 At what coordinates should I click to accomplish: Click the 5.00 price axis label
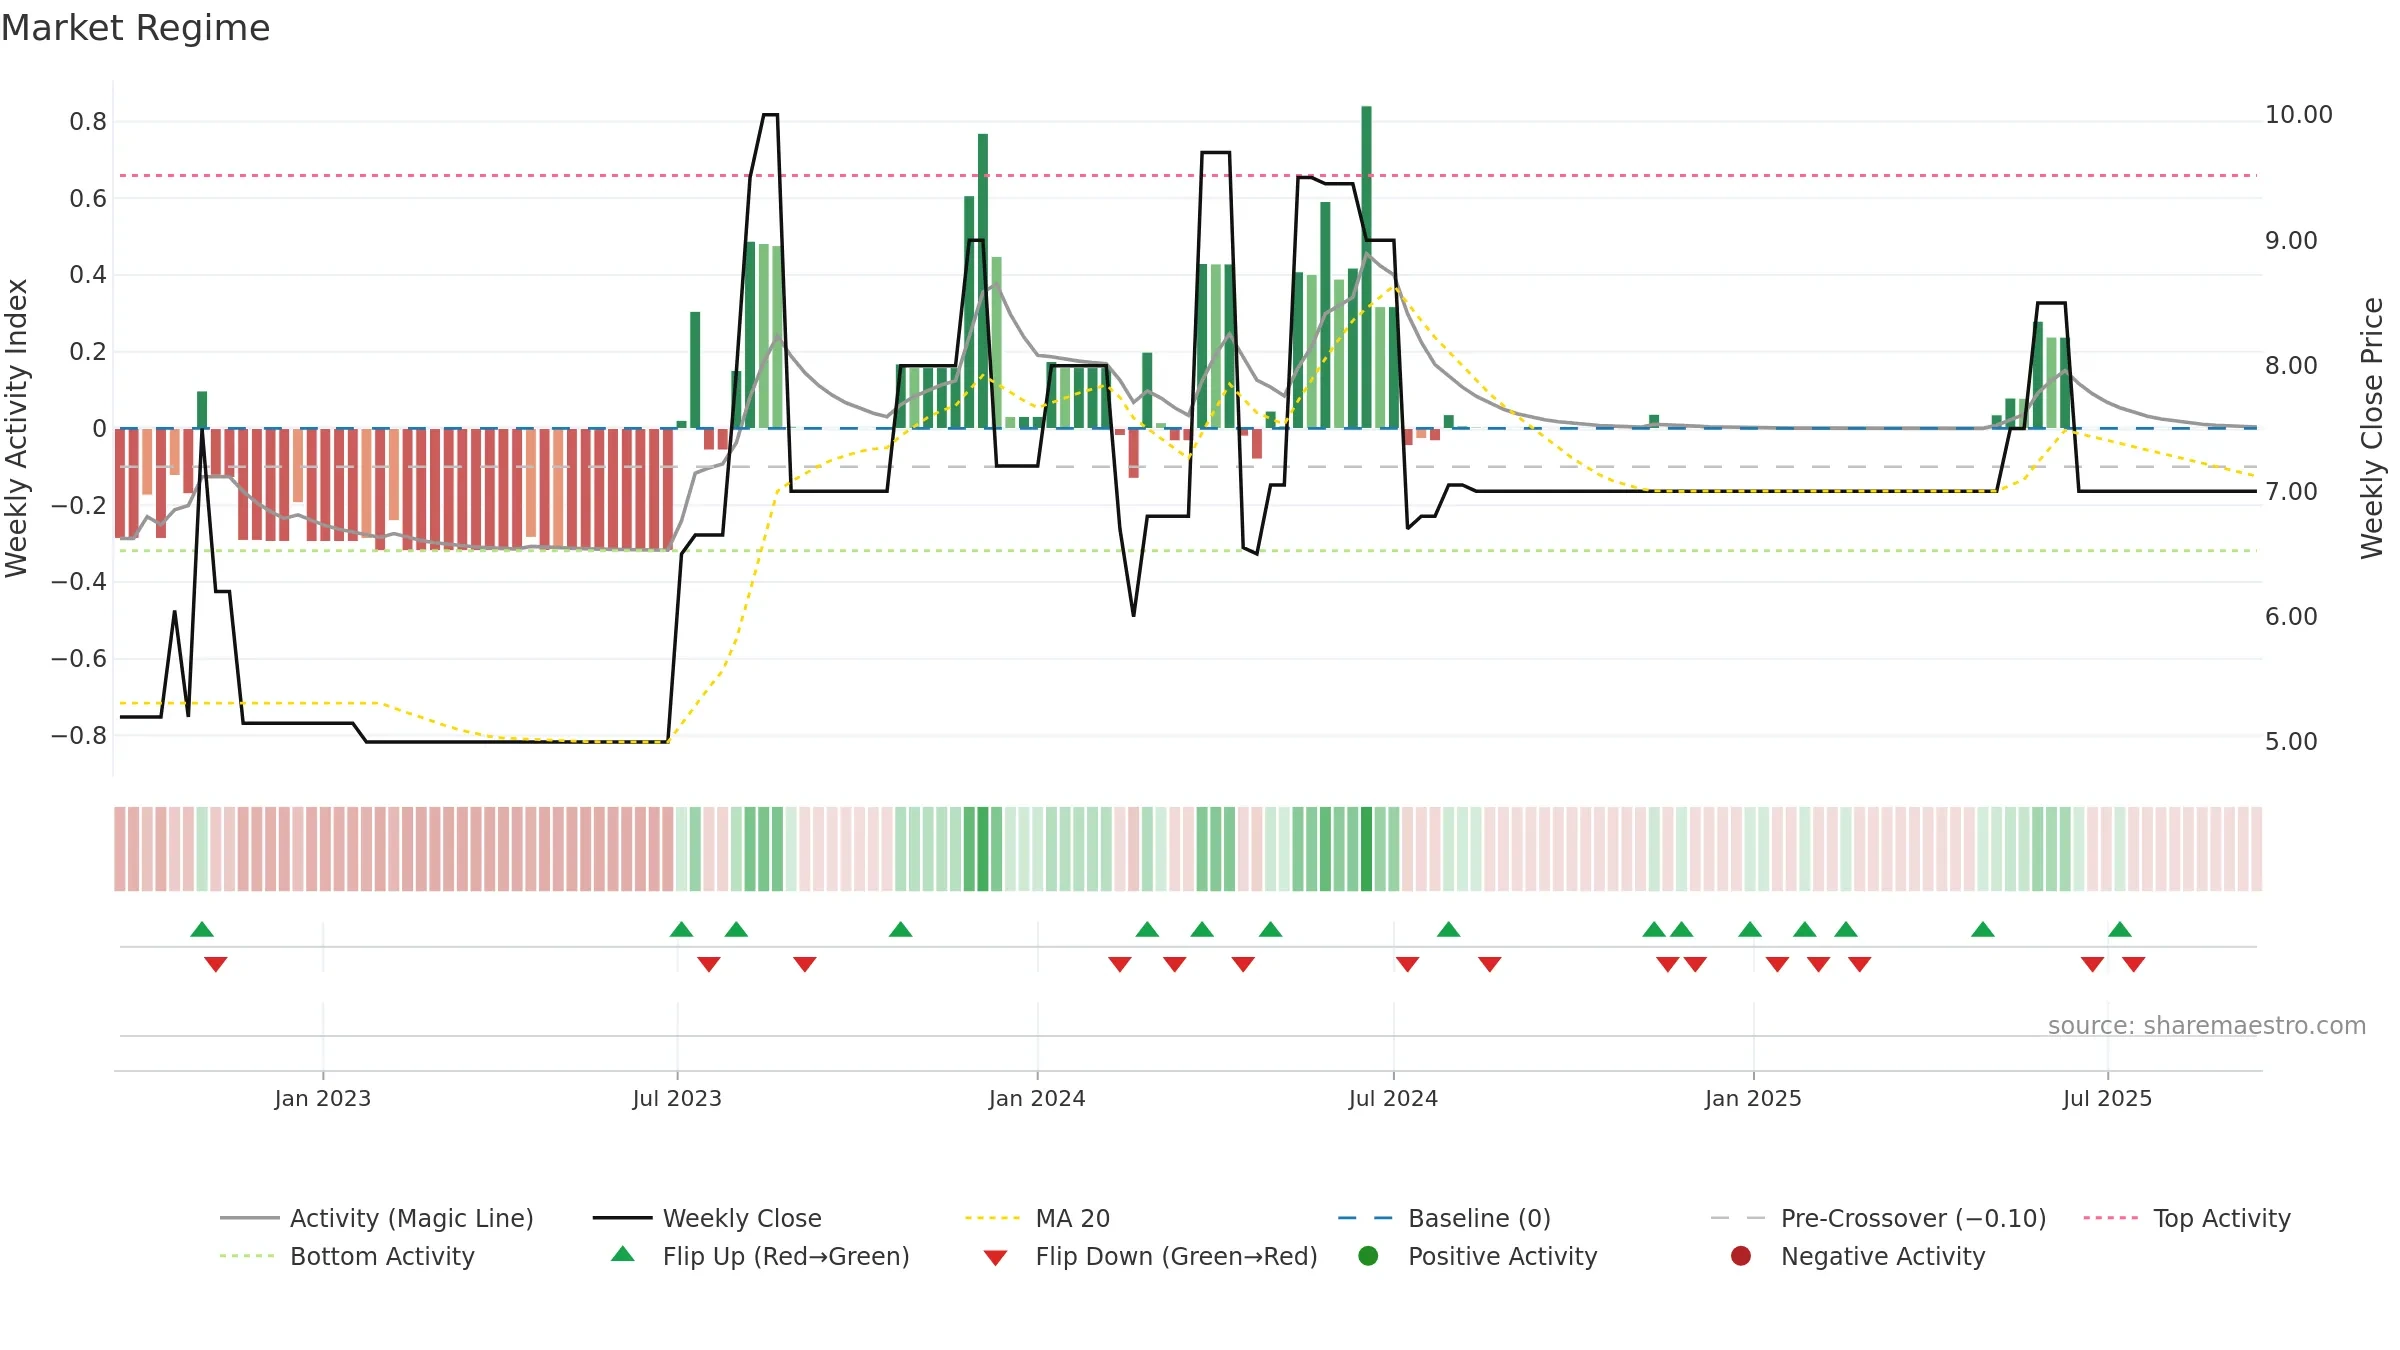[x=2291, y=742]
